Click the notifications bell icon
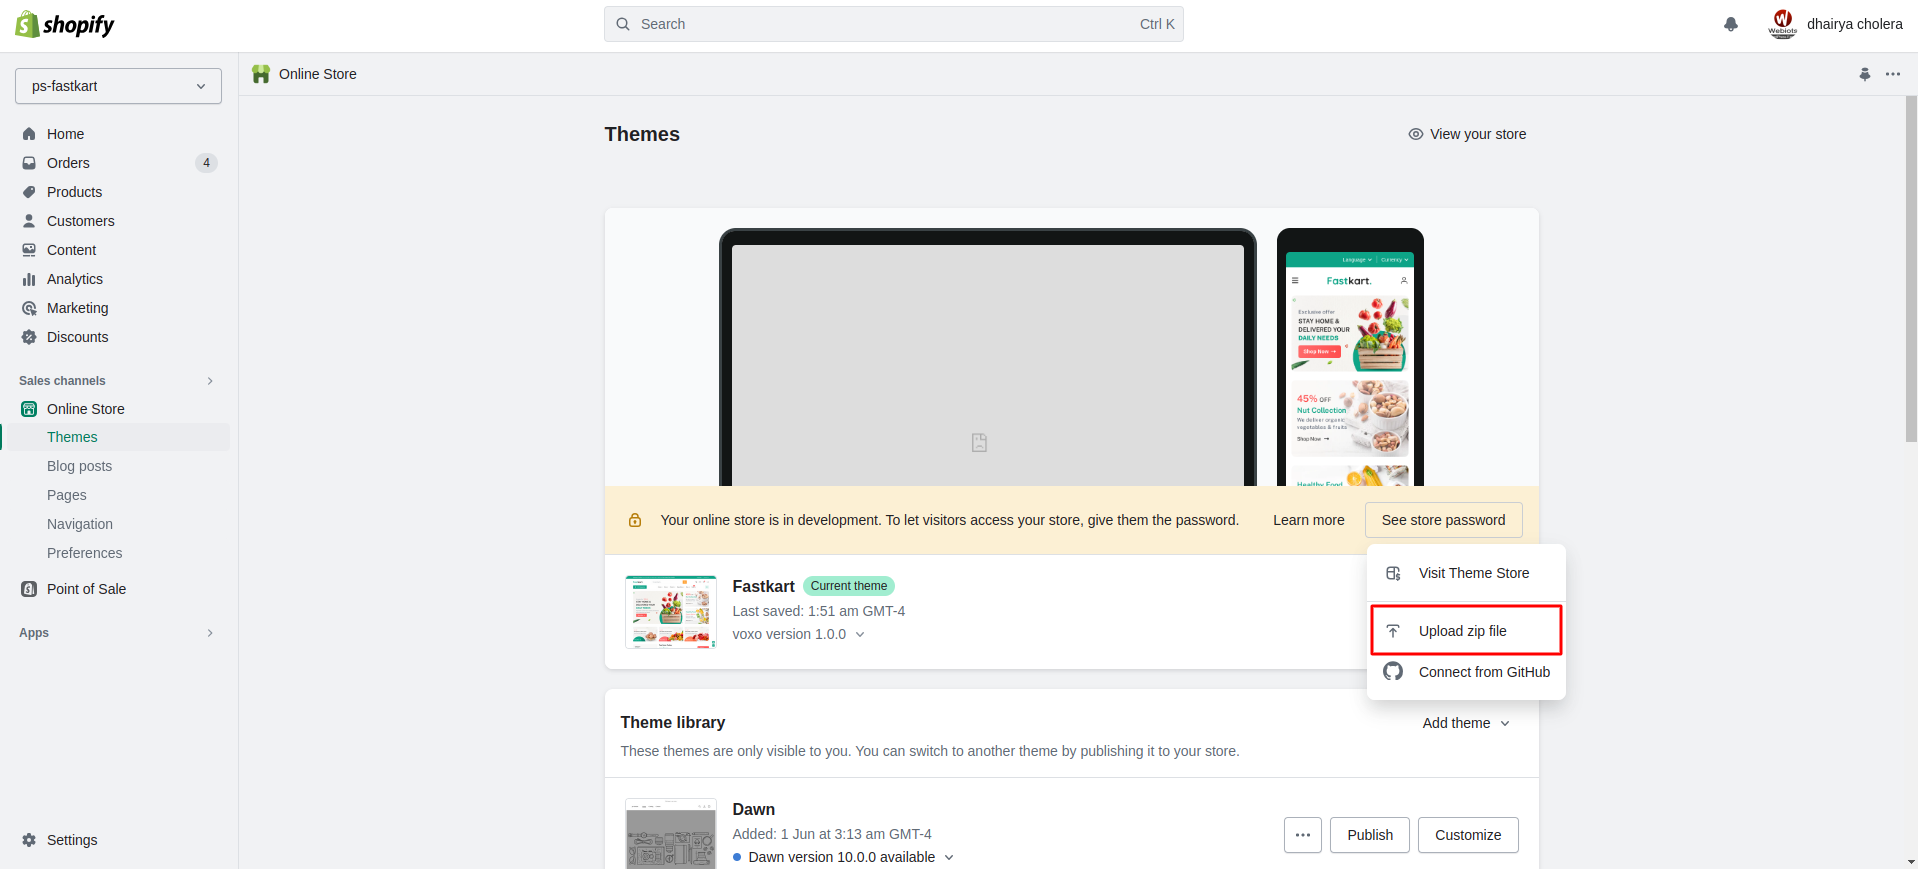Viewport: 1918px width, 869px height. 1730,24
